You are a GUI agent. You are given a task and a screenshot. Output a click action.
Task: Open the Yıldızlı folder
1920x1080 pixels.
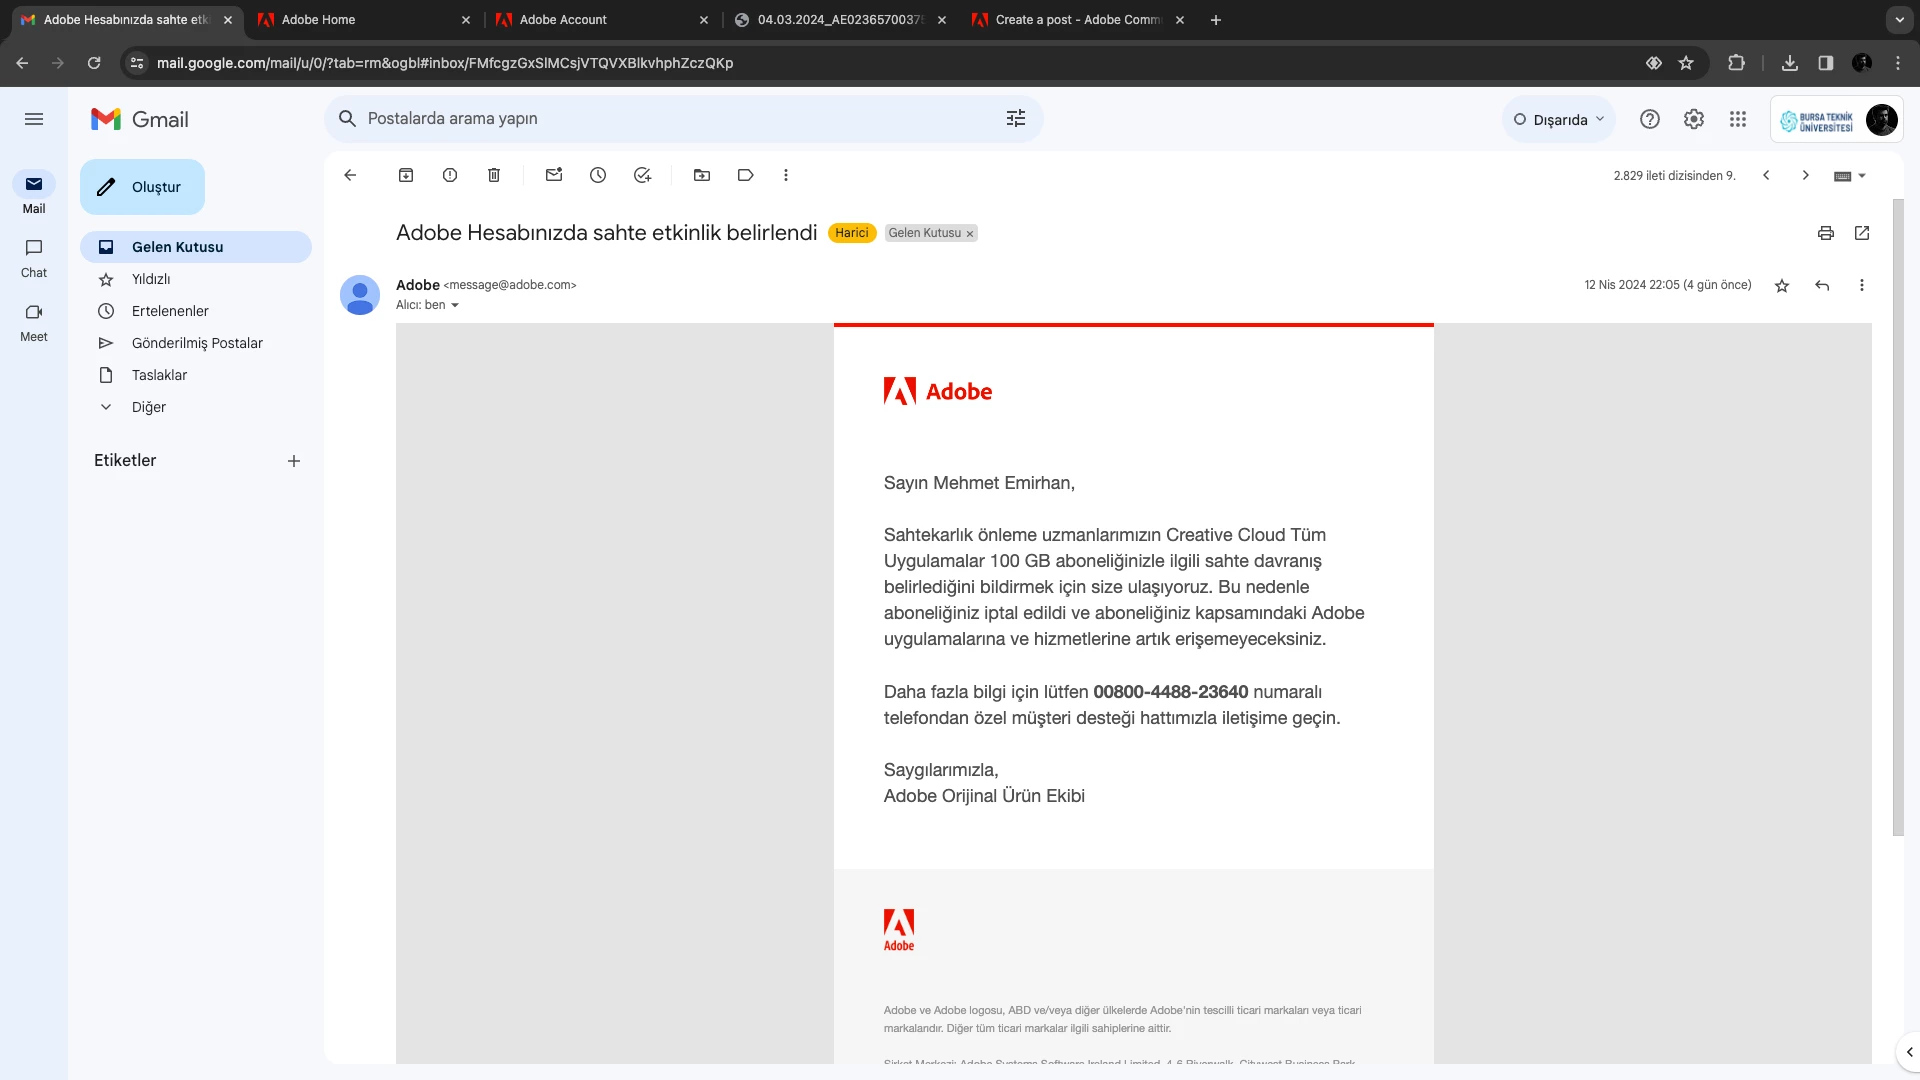(x=196, y=279)
